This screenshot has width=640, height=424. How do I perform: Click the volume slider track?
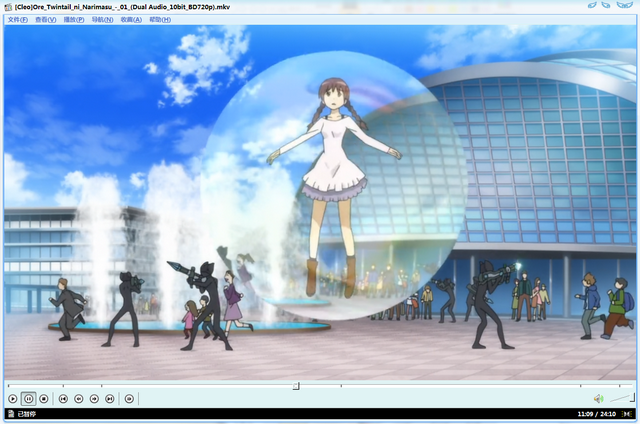pos(622,398)
